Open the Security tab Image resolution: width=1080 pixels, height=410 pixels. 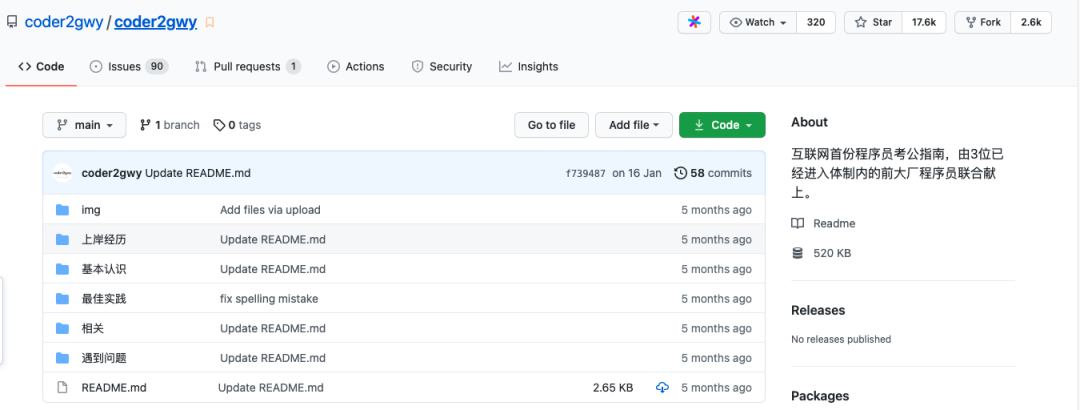442,66
